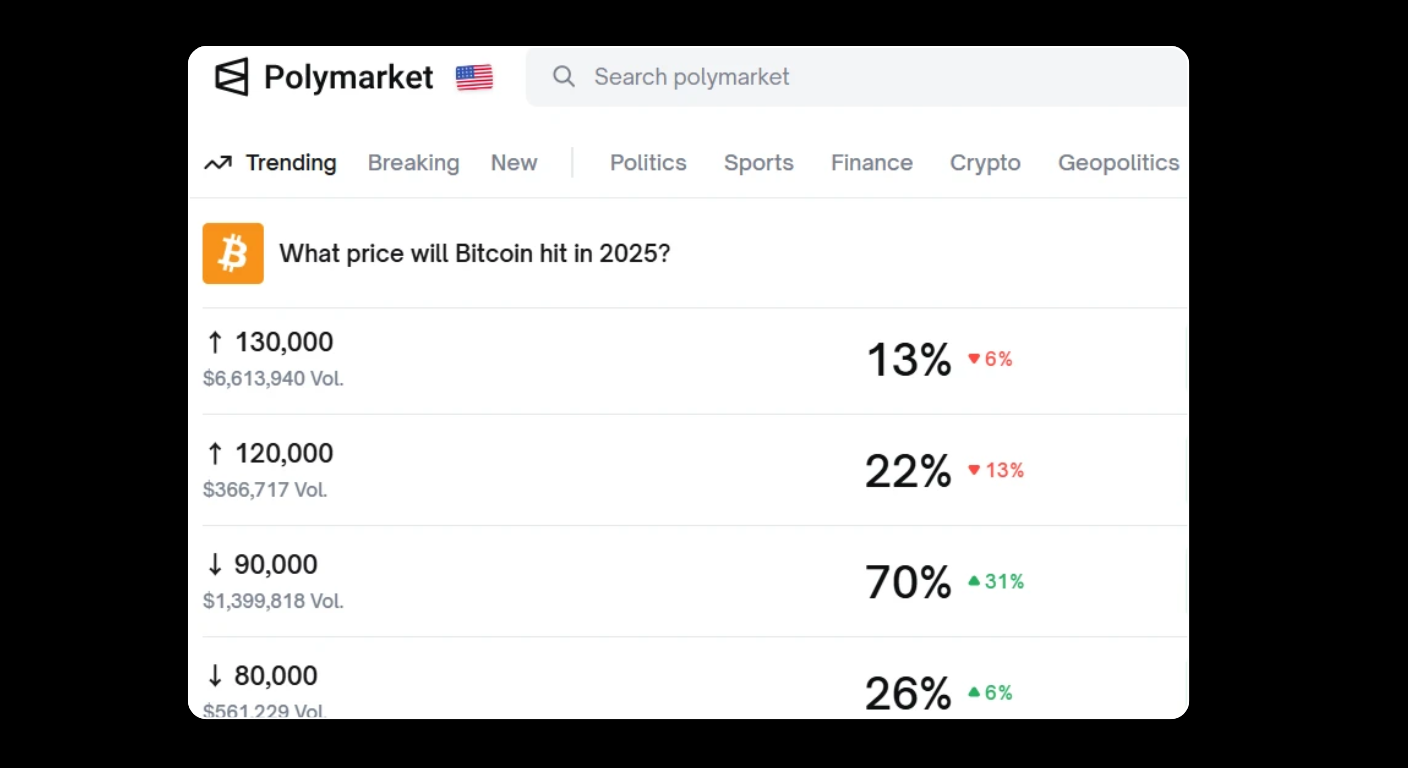Screen dimensions: 1408x768
Task: Switch to the Politics category tab
Action: tap(648, 162)
